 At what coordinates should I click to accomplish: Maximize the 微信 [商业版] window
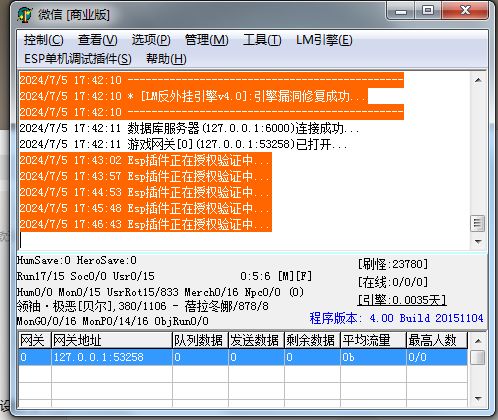coord(428,11)
